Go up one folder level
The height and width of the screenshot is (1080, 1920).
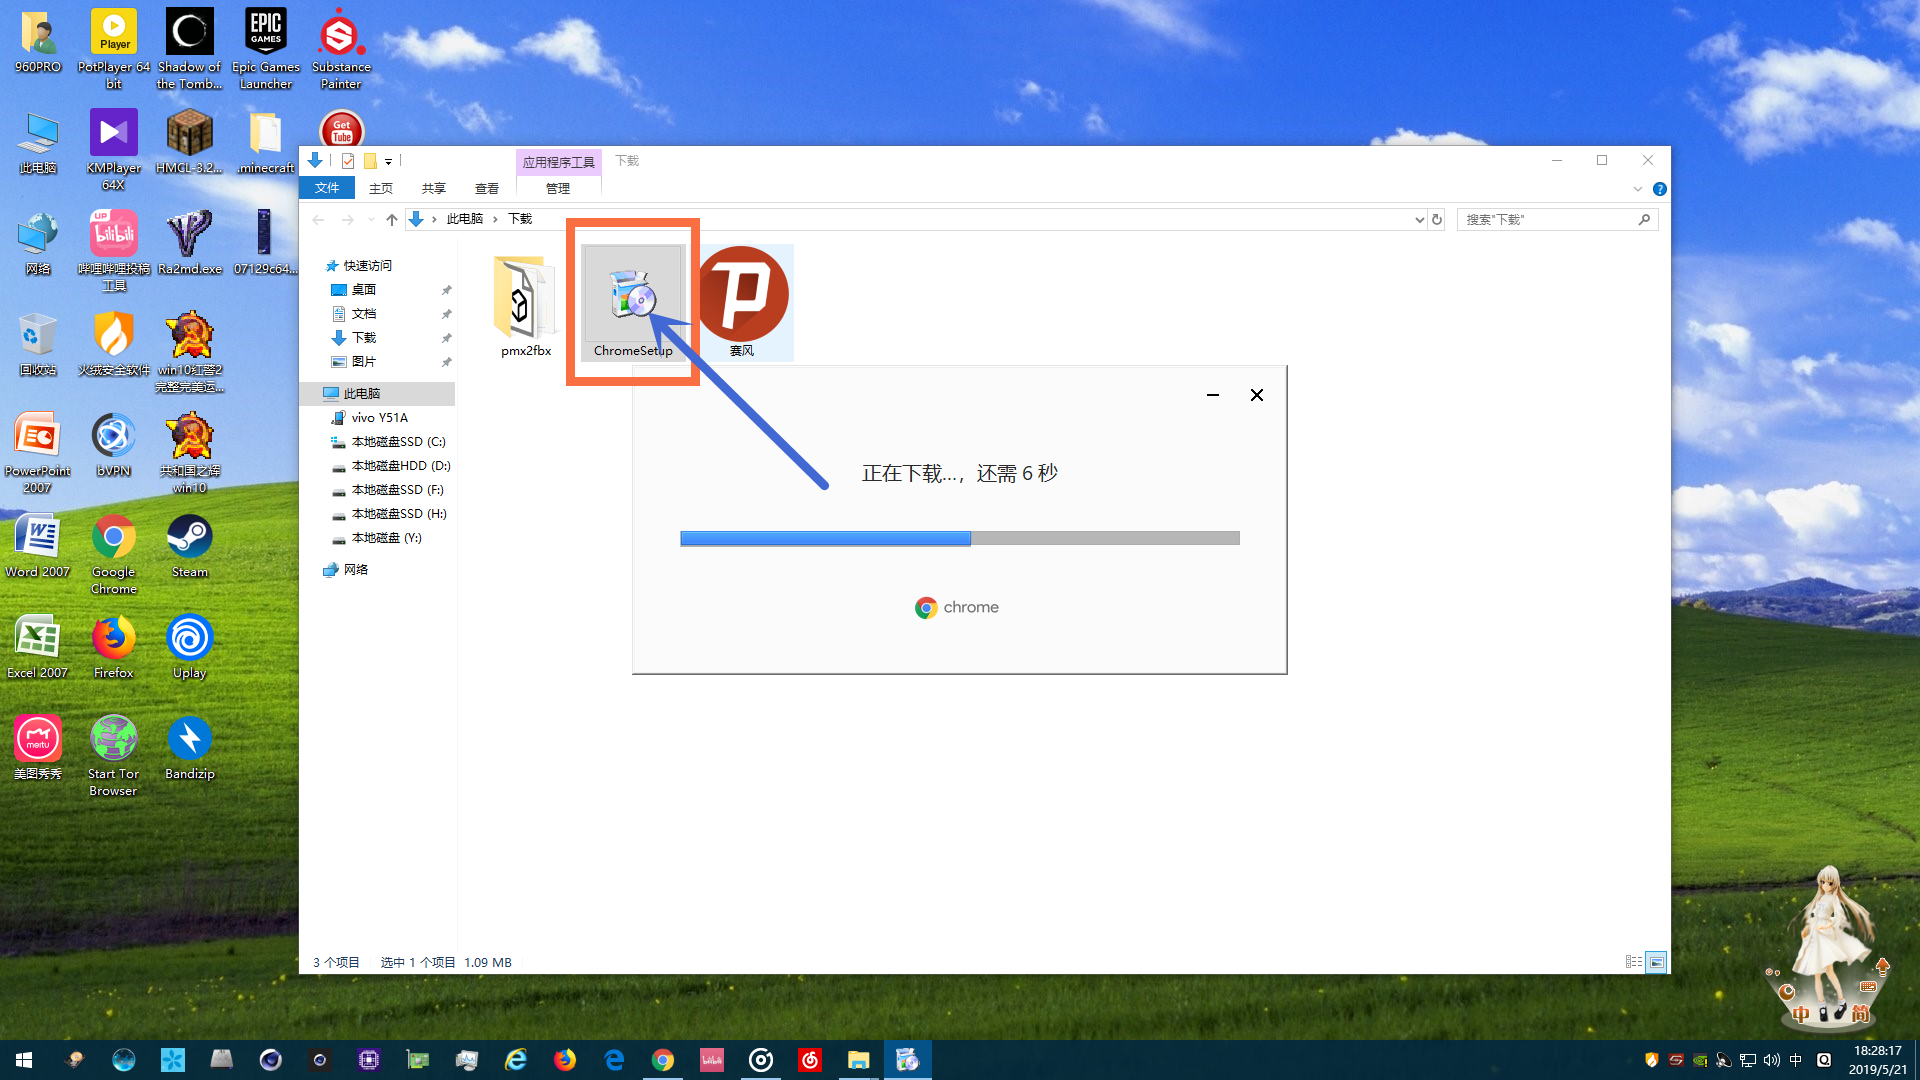[x=392, y=219]
